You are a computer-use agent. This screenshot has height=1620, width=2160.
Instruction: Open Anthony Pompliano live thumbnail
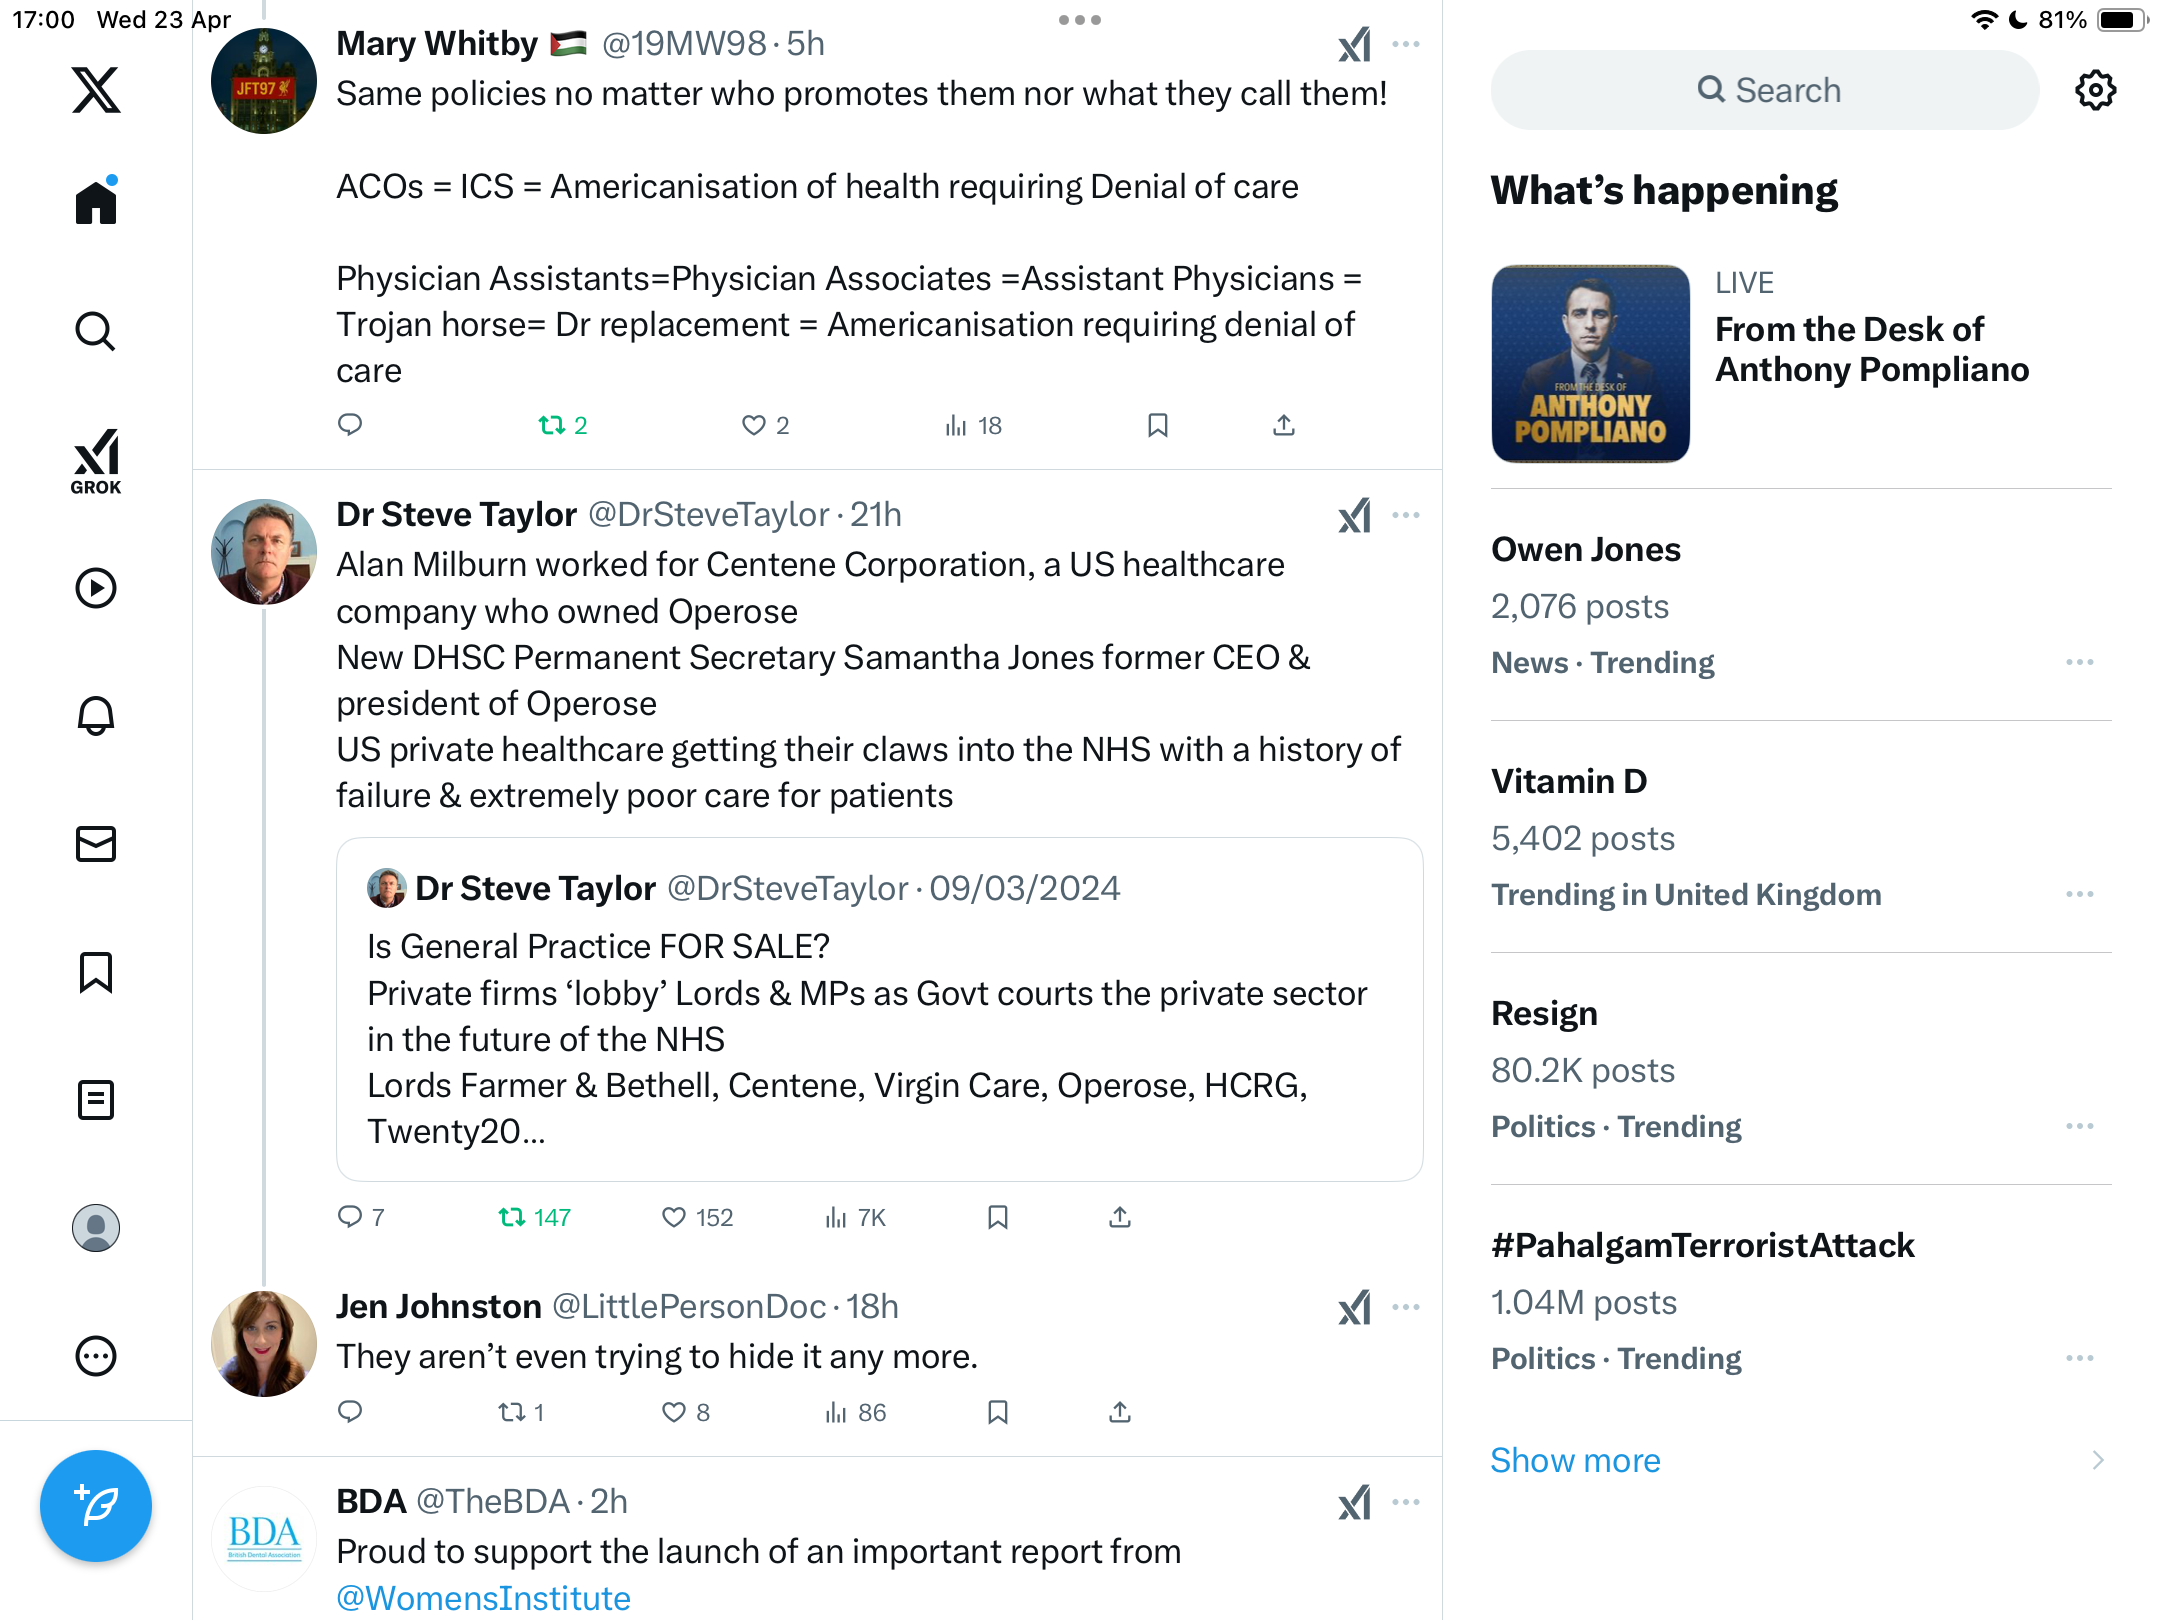coord(1590,363)
